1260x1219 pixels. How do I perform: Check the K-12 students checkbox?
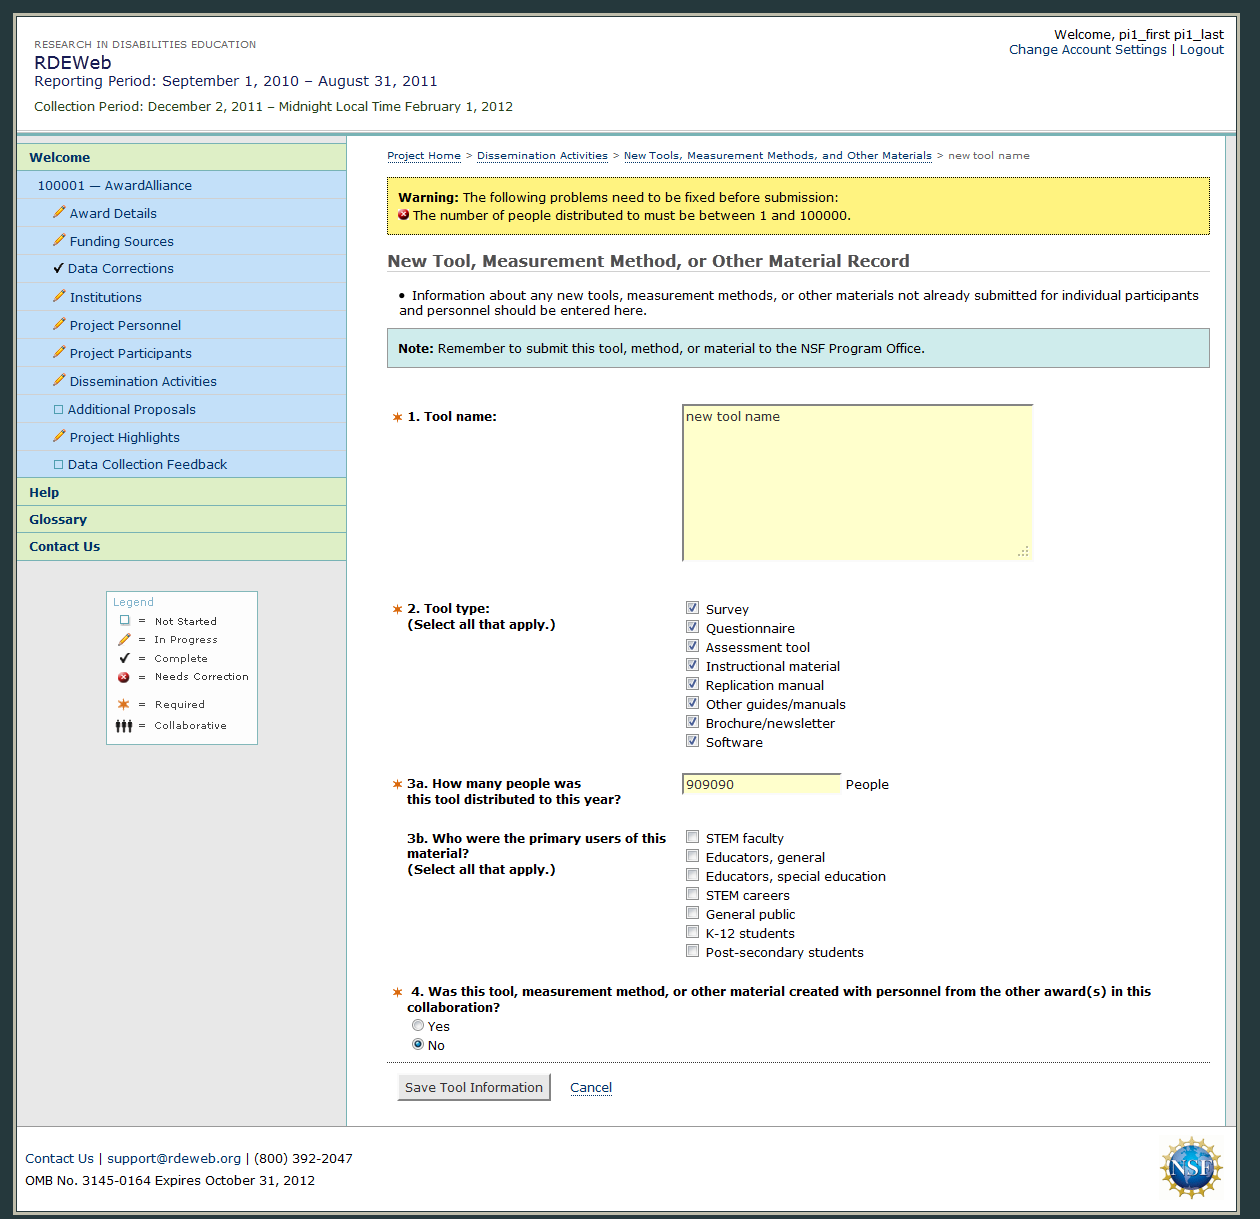692,932
